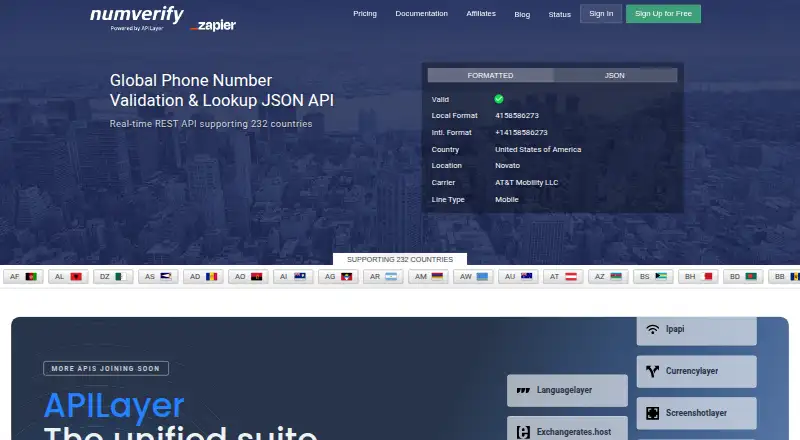Screen dimensions: 800x440
Task: Click the Sign In button
Action: click(x=601, y=14)
